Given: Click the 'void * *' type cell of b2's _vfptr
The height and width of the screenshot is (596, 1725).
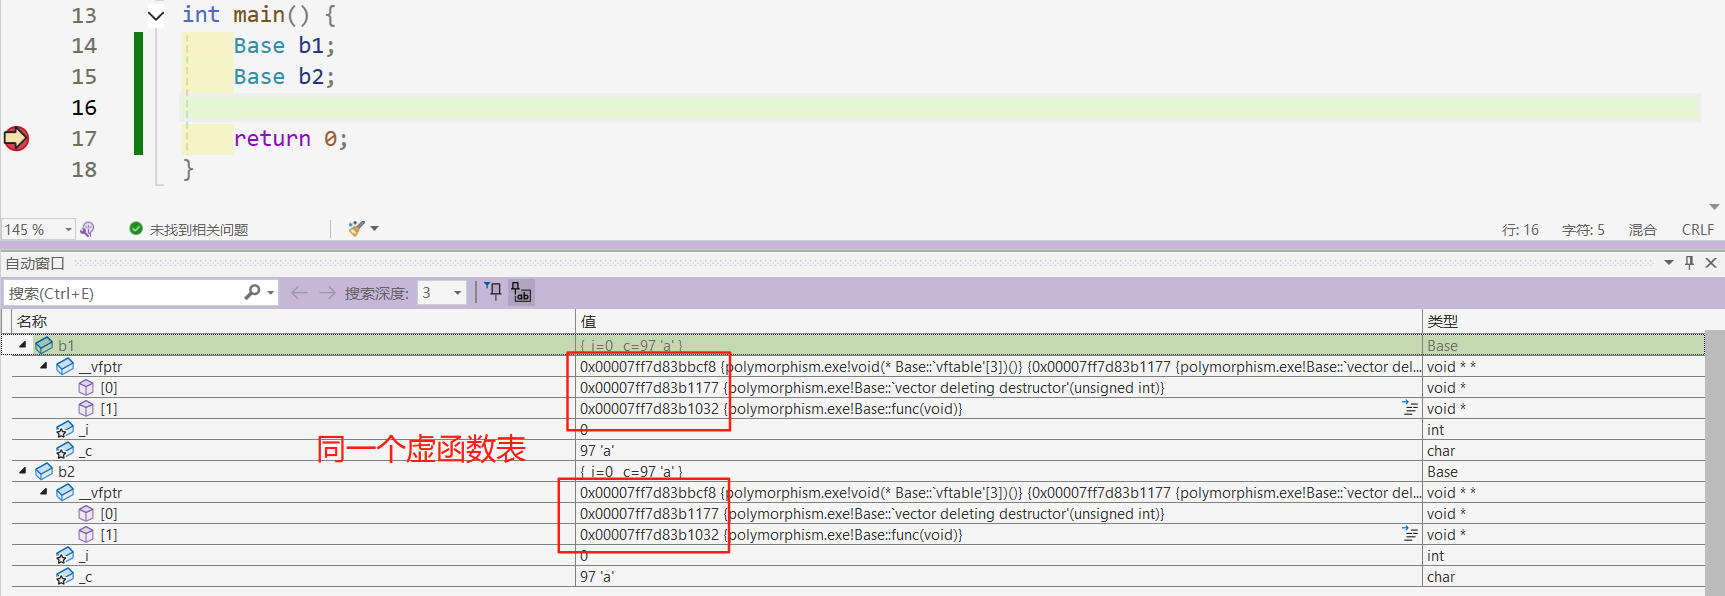Looking at the screenshot, I should [1563, 493].
